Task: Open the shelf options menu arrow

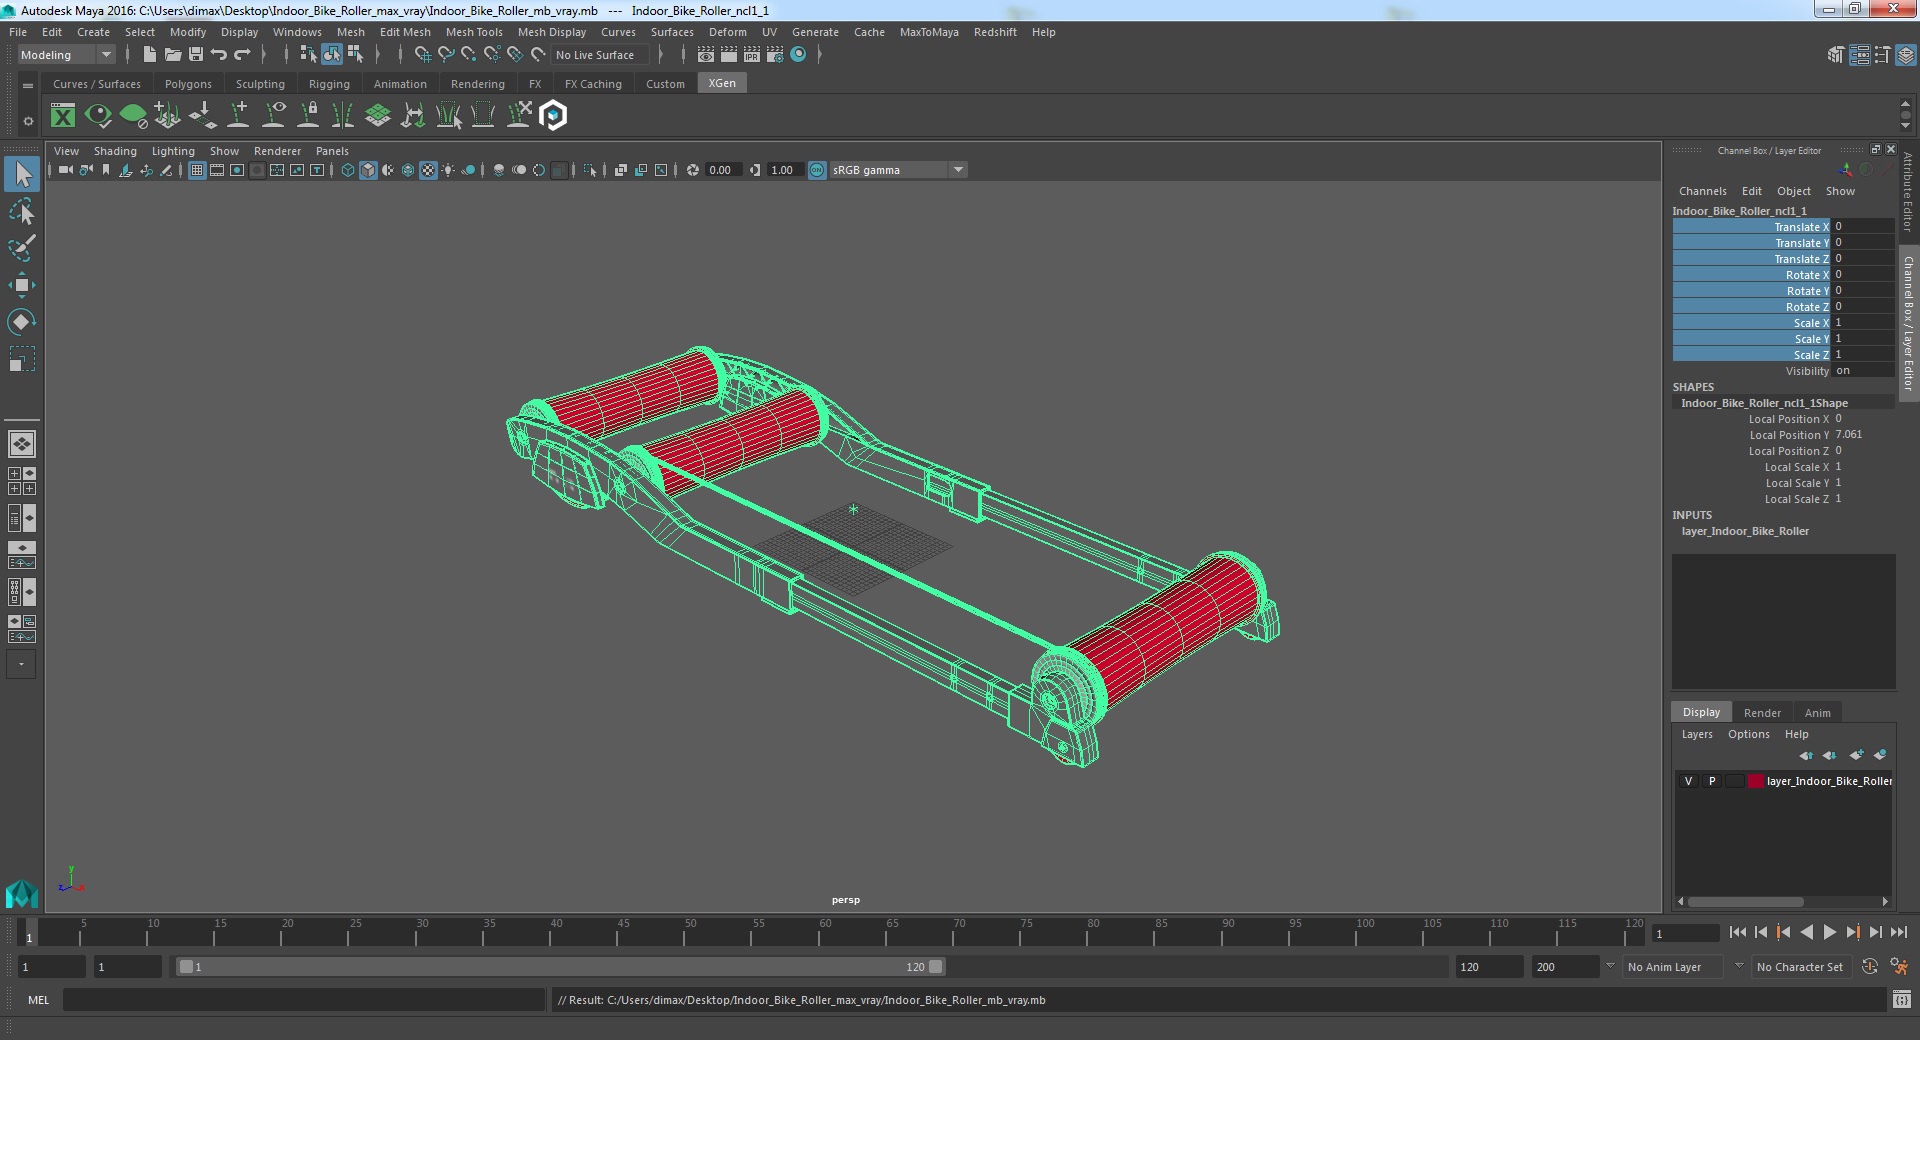Action: [x=28, y=121]
